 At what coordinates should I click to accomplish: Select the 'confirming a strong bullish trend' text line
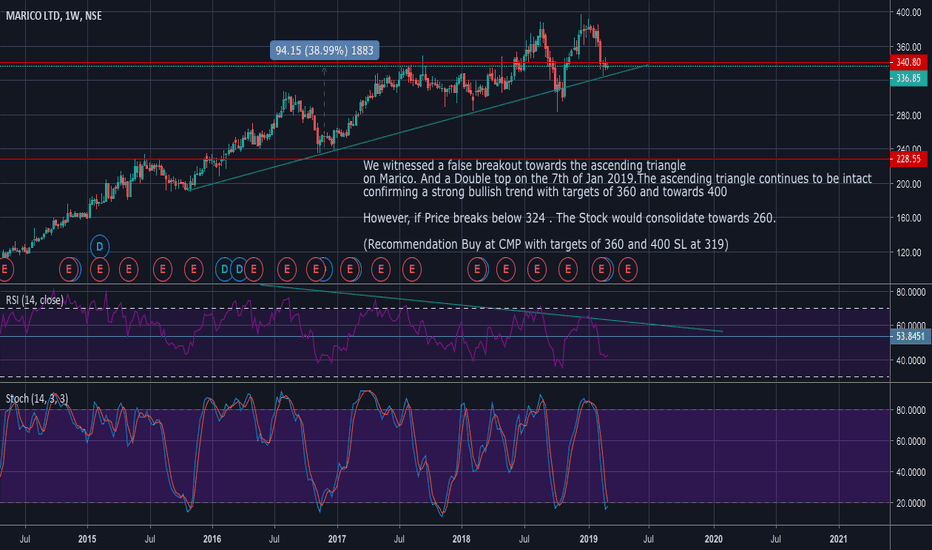pyautogui.click(x=545, y=192)
